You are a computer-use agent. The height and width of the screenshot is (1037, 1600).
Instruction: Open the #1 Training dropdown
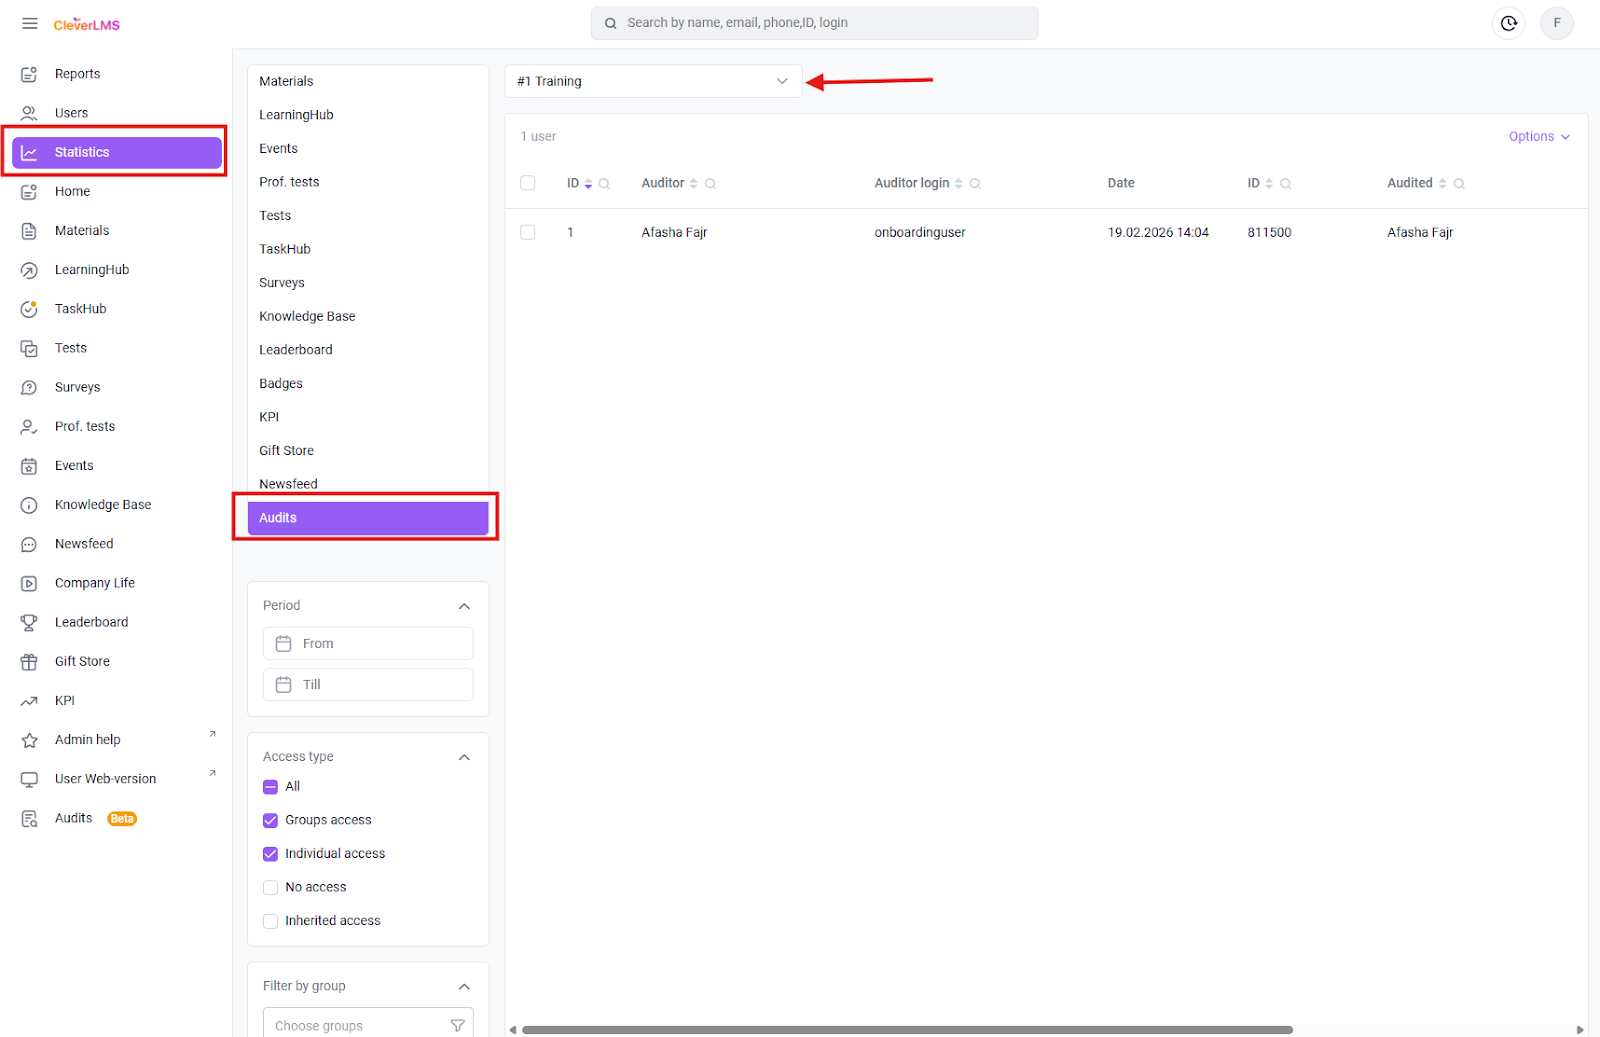(x=652, y=81)
